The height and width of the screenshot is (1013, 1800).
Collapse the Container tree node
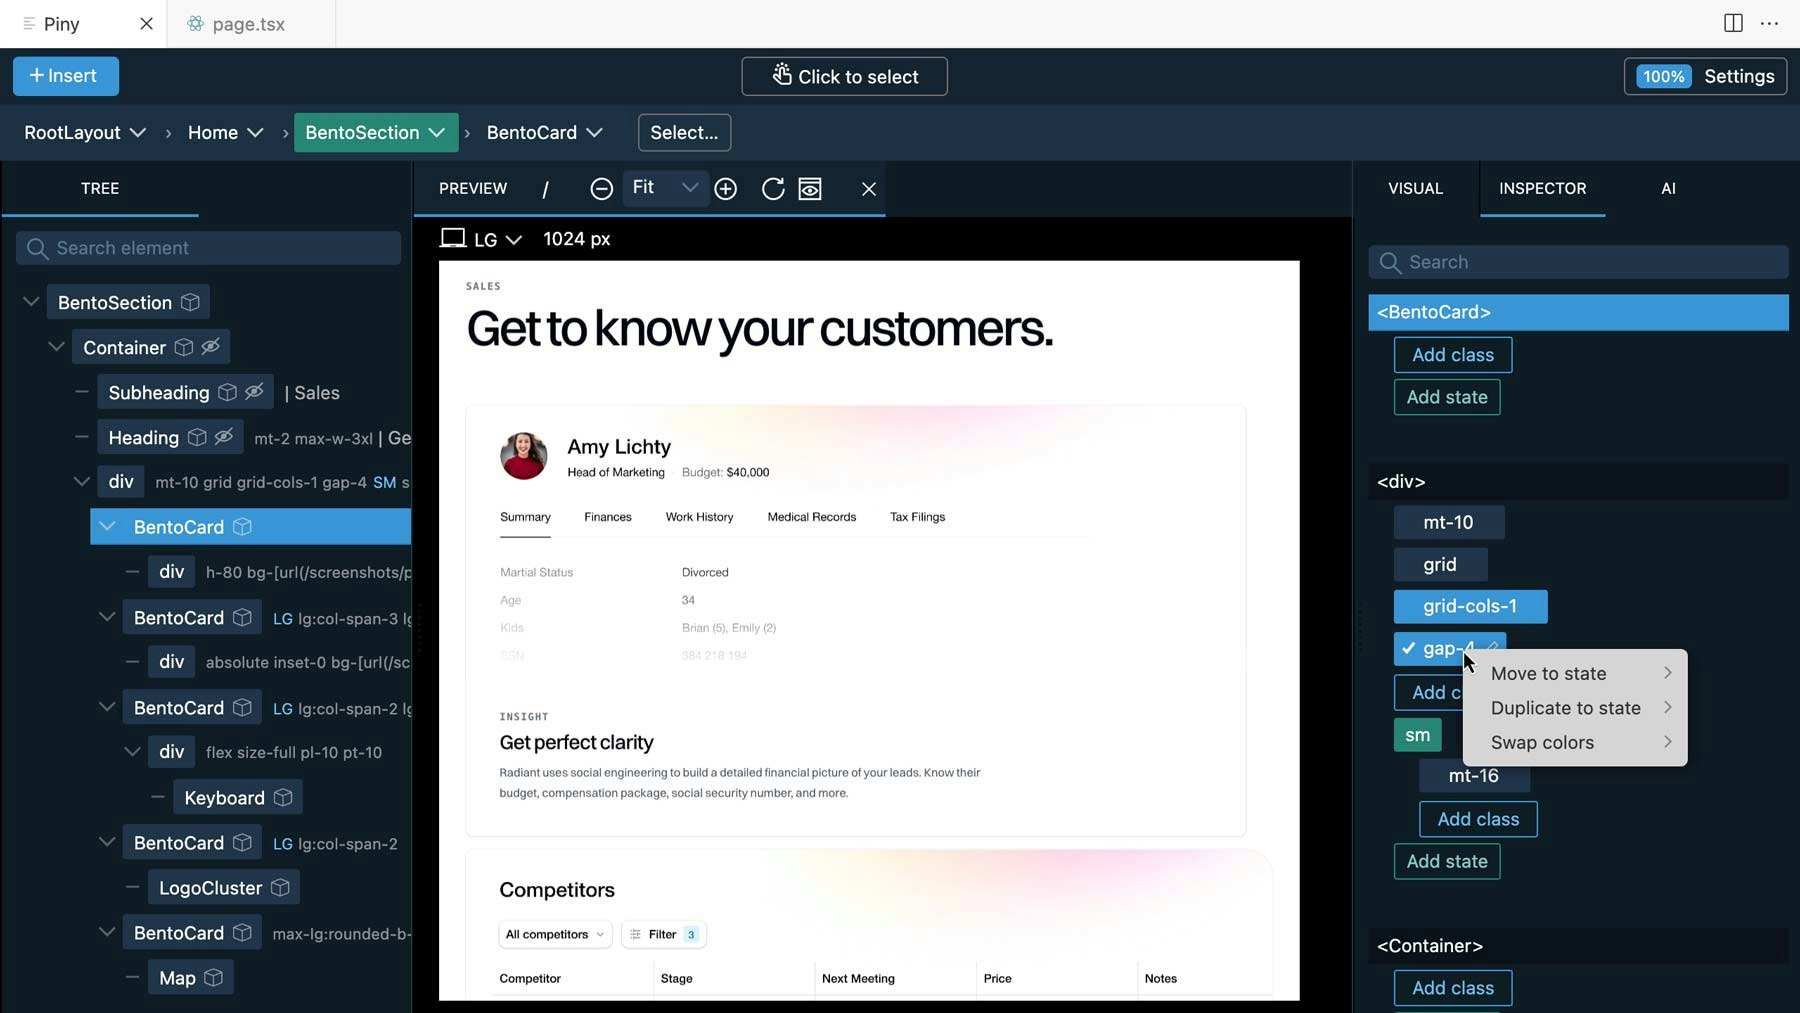[57, 346]
